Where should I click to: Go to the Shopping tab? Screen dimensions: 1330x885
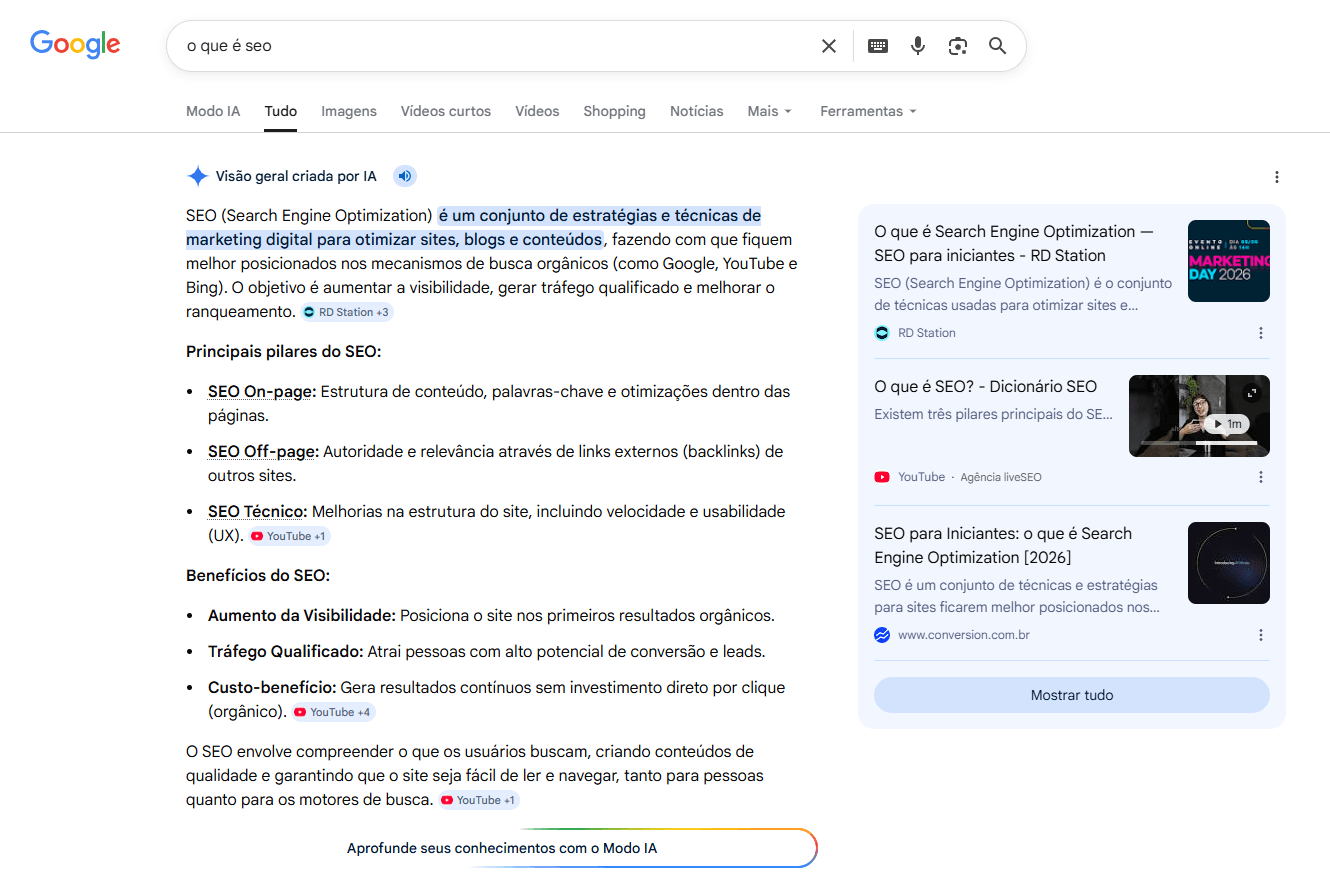[x=614, y=111]
